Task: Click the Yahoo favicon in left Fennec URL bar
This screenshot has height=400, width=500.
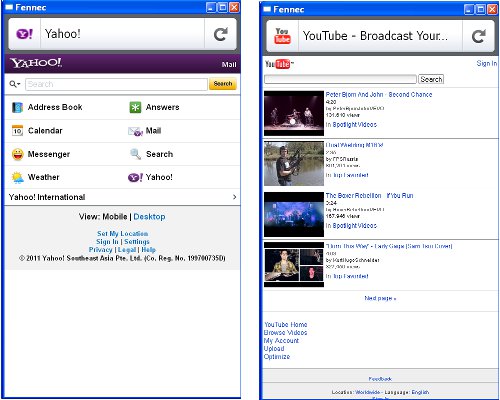Action: (25, 34)
